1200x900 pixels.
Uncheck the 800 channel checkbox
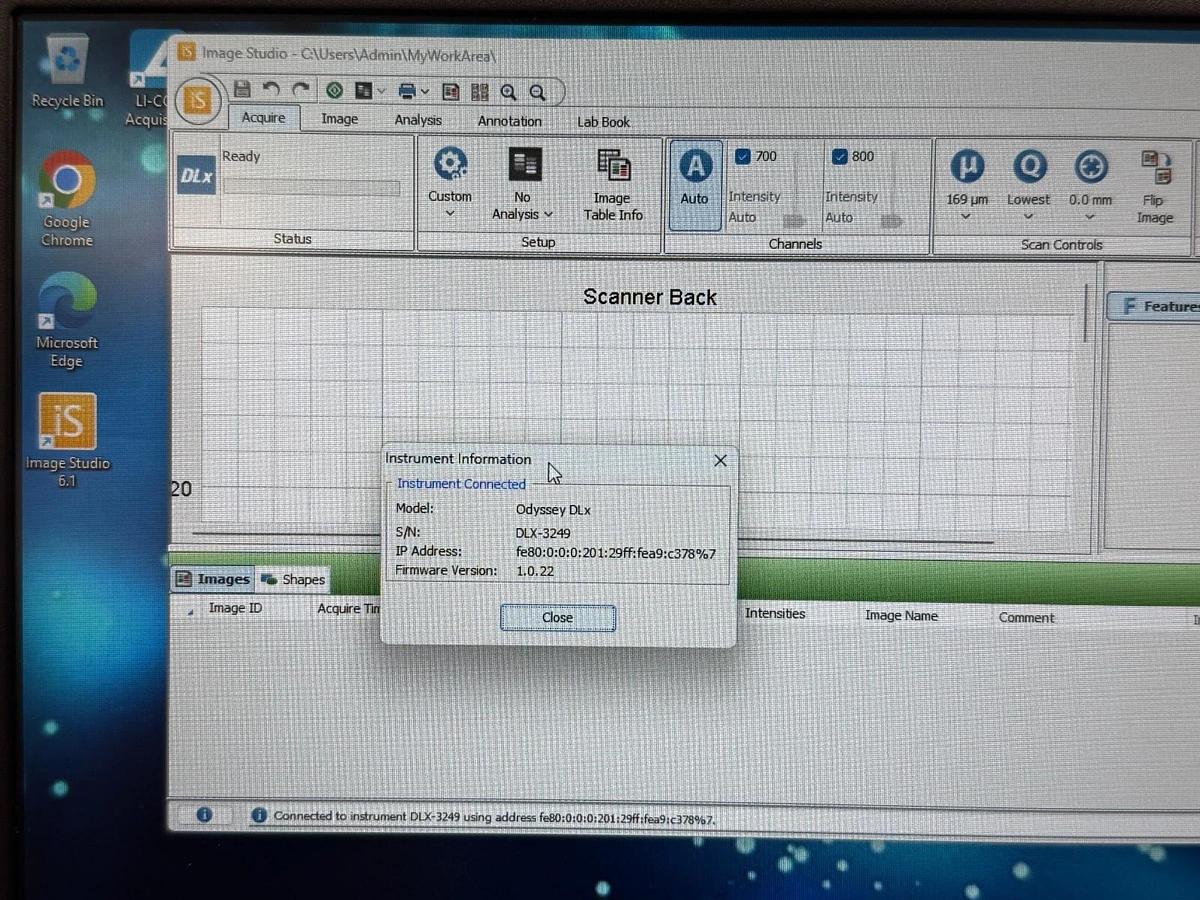[840, 156]
